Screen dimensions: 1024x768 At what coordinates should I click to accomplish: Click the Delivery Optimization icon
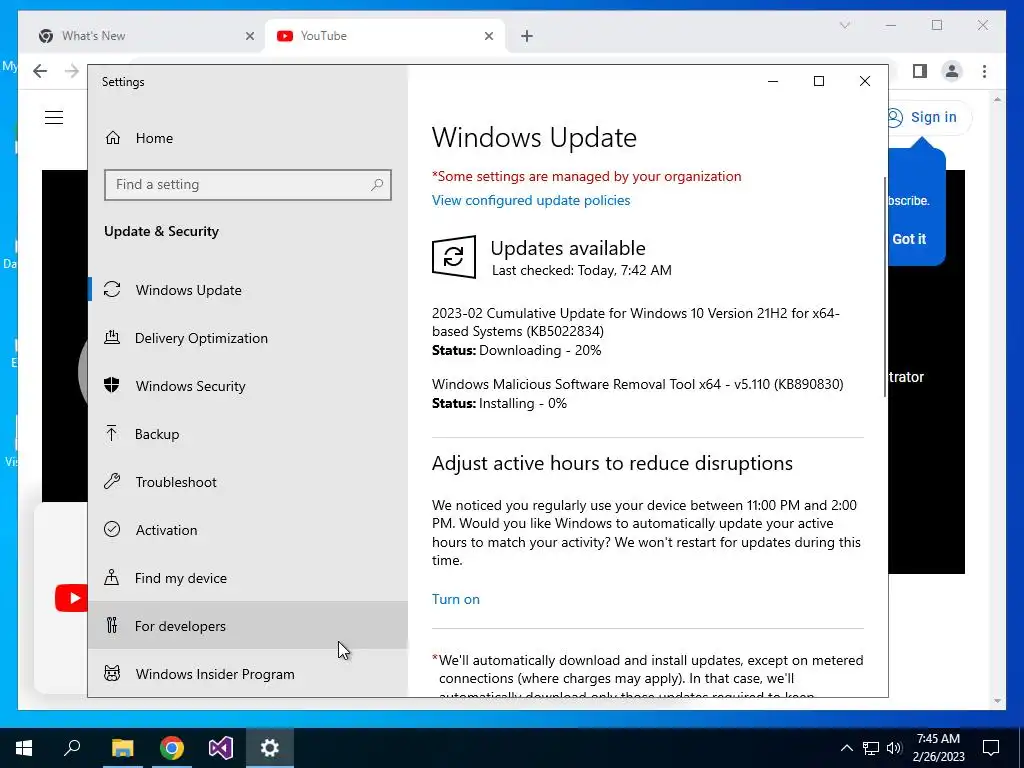point(112,338)
